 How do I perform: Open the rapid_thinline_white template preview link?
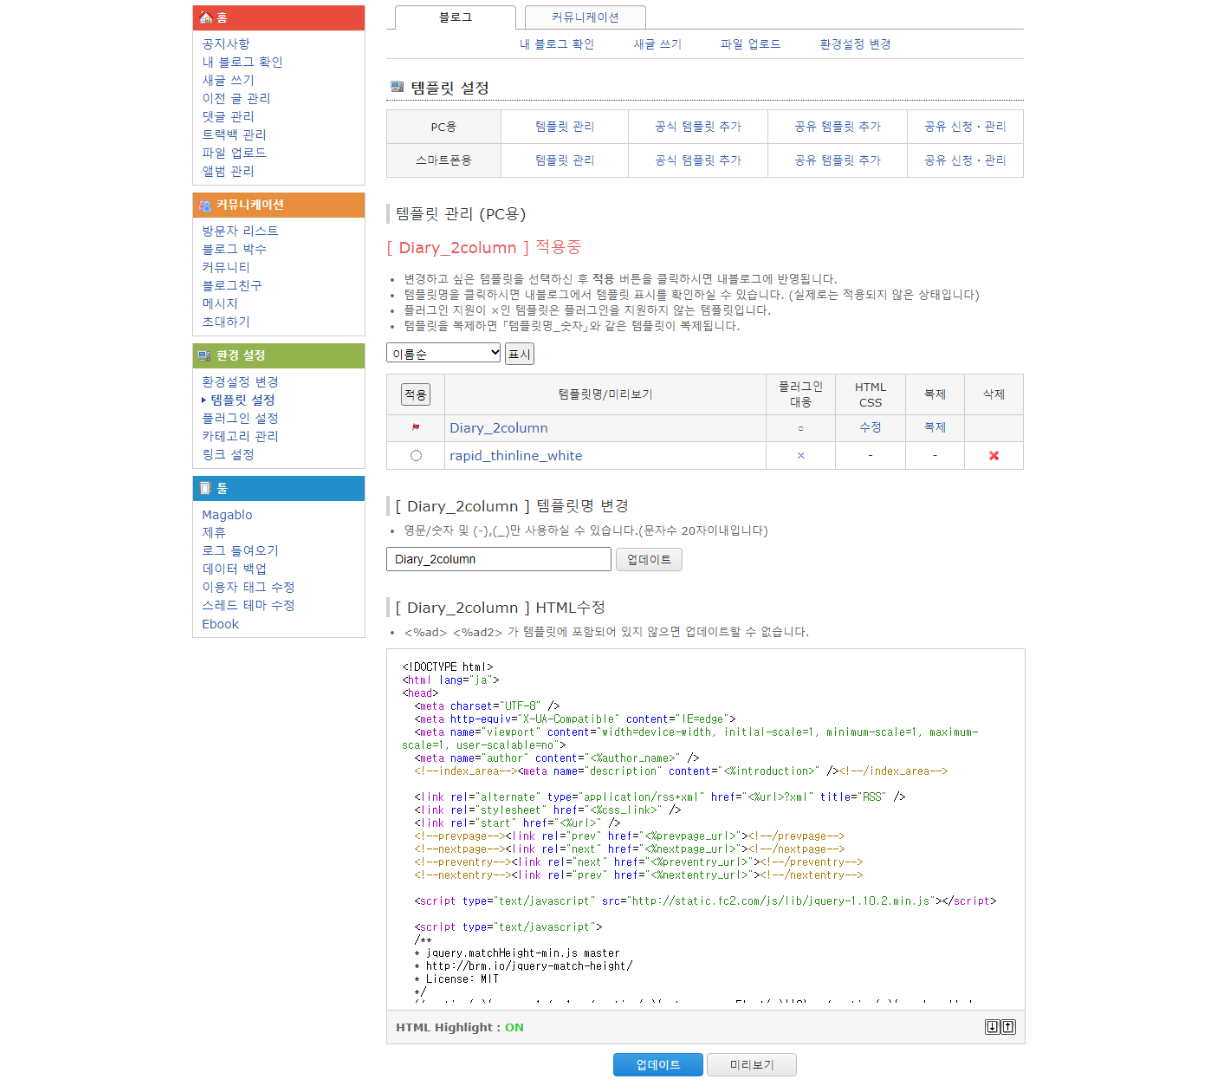(516, 456)
